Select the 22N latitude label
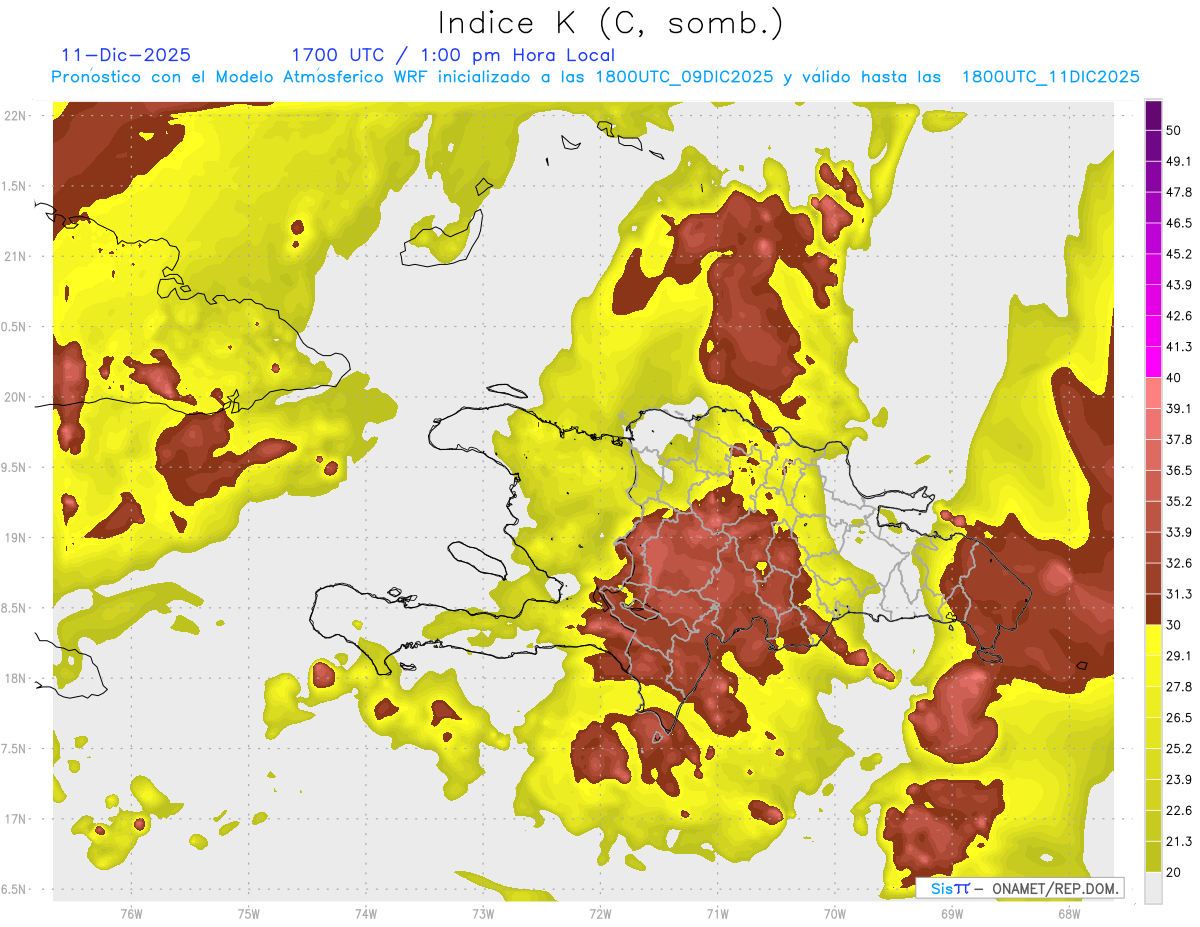 pyautogui.click(x=16, y=115)
